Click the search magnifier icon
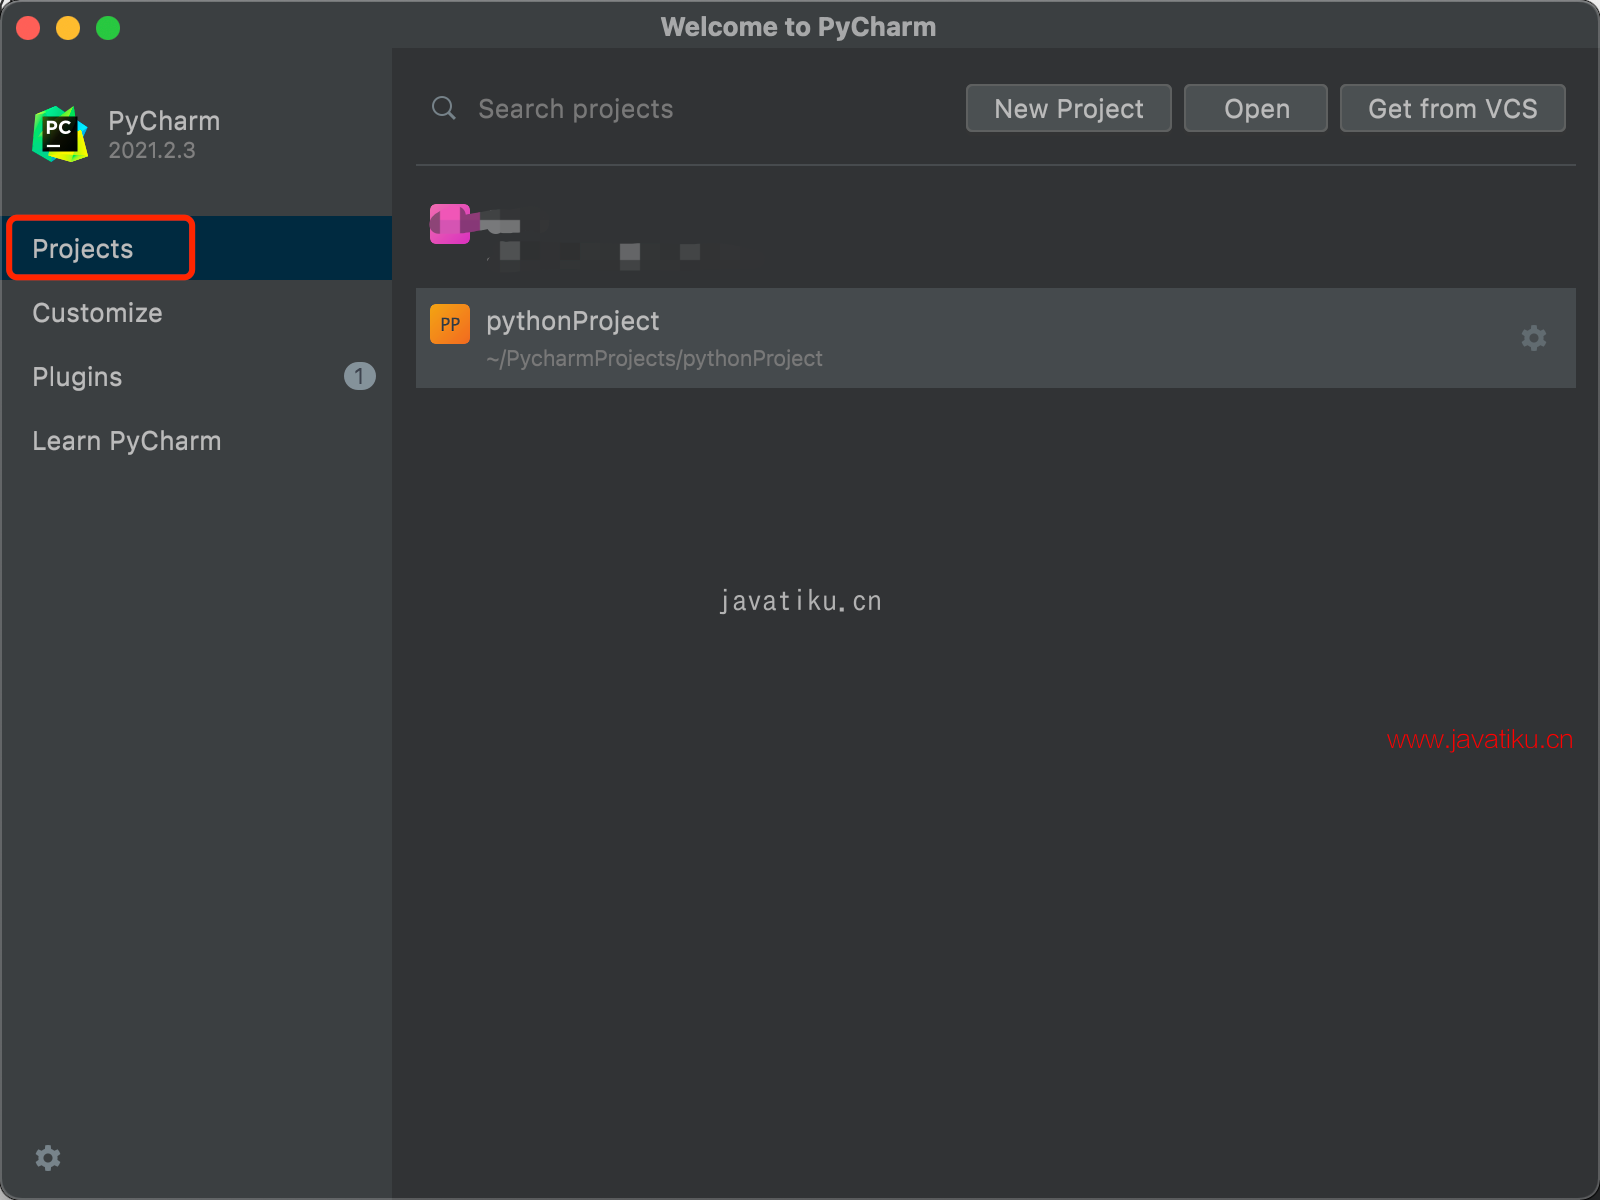 [444, 108]
